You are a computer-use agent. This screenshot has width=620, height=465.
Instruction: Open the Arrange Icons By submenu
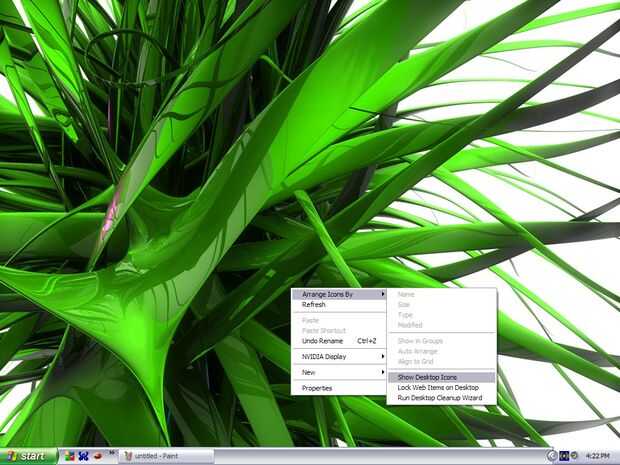338,294
